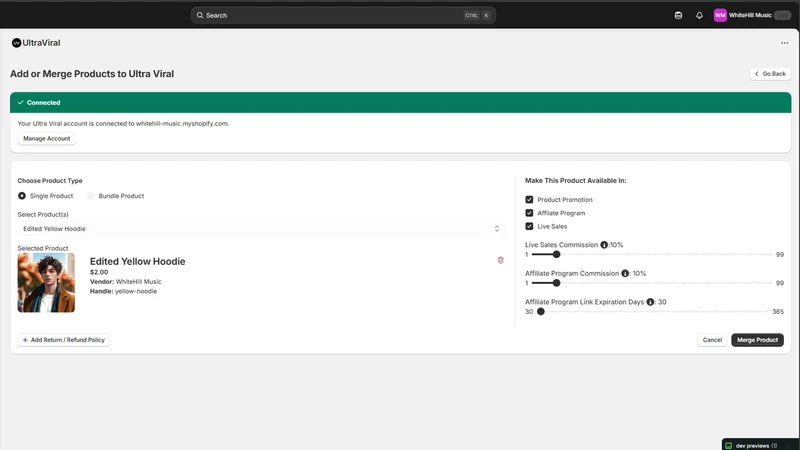Click the Connected status banner
Screen dimensions: 800x450
401,103
